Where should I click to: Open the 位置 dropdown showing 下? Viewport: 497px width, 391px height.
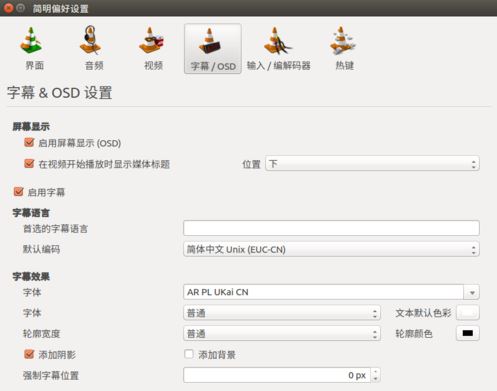pyautogui.click(x=372, y=164)
